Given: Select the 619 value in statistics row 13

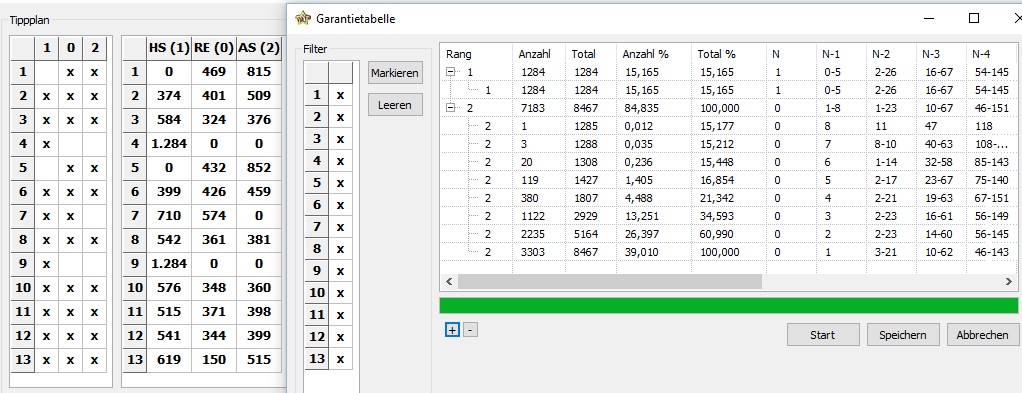Looking at the screenshot, I should click(x=168, y=359).
